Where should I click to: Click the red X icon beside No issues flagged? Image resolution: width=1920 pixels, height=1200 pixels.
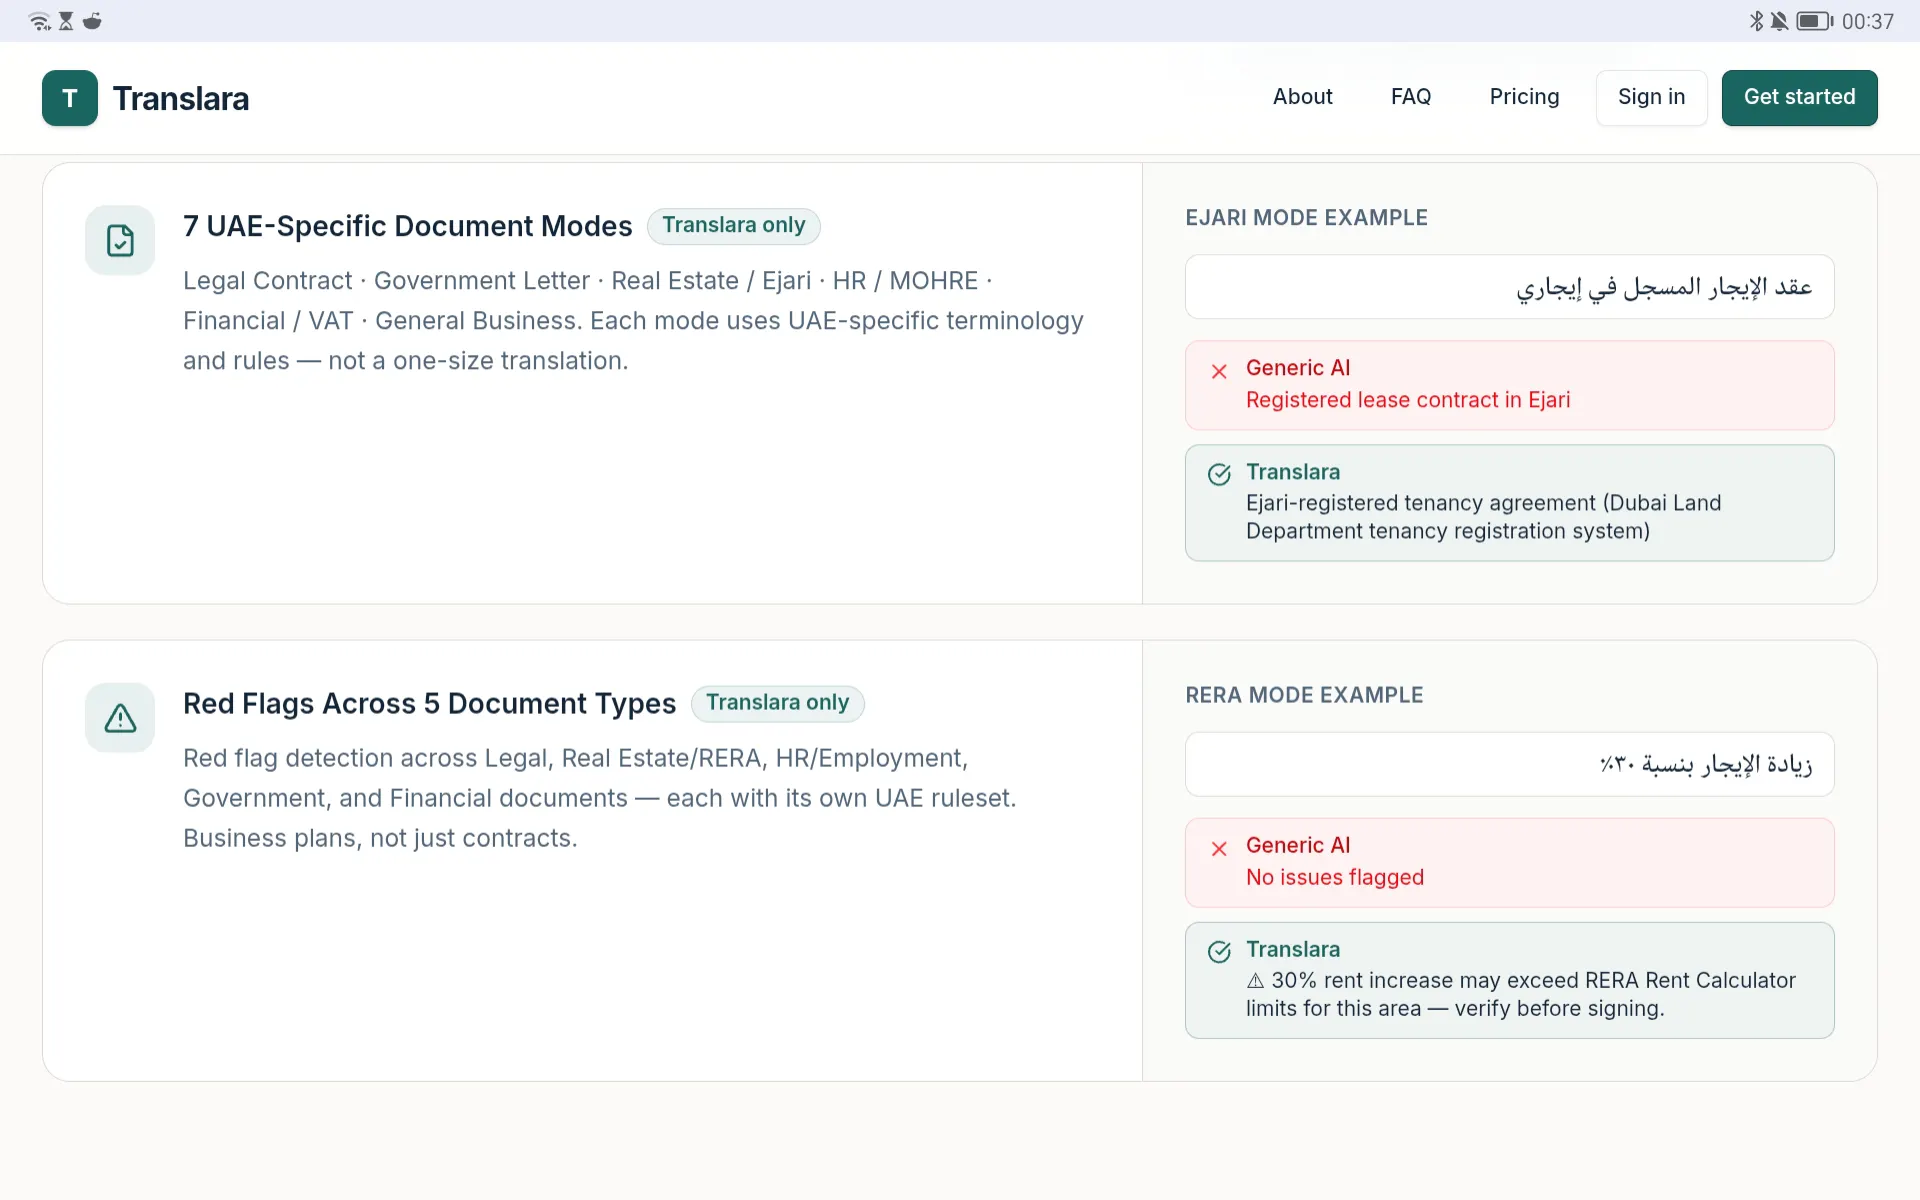[1219, 849]
